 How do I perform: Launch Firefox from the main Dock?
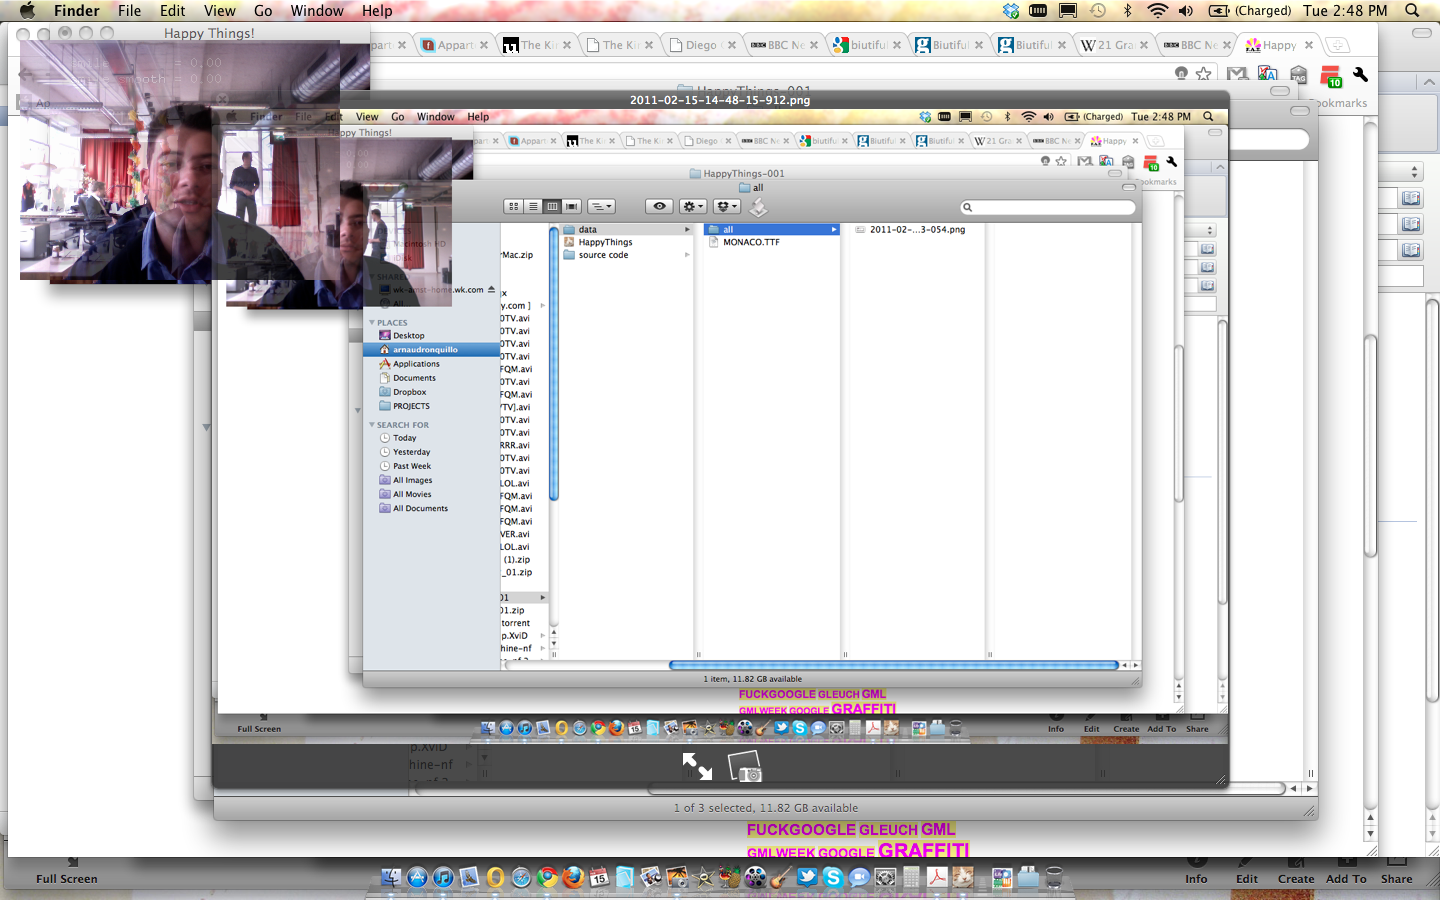click(x=573, y=877)
